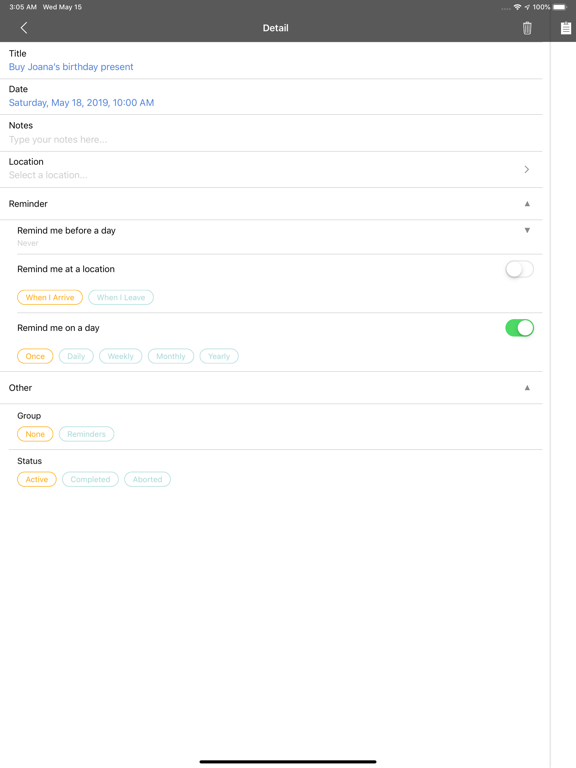The width and height of the screenshot is (576, 768).
Task: Edit title Buy Joana's birthday present
Action: click(71, 67)
